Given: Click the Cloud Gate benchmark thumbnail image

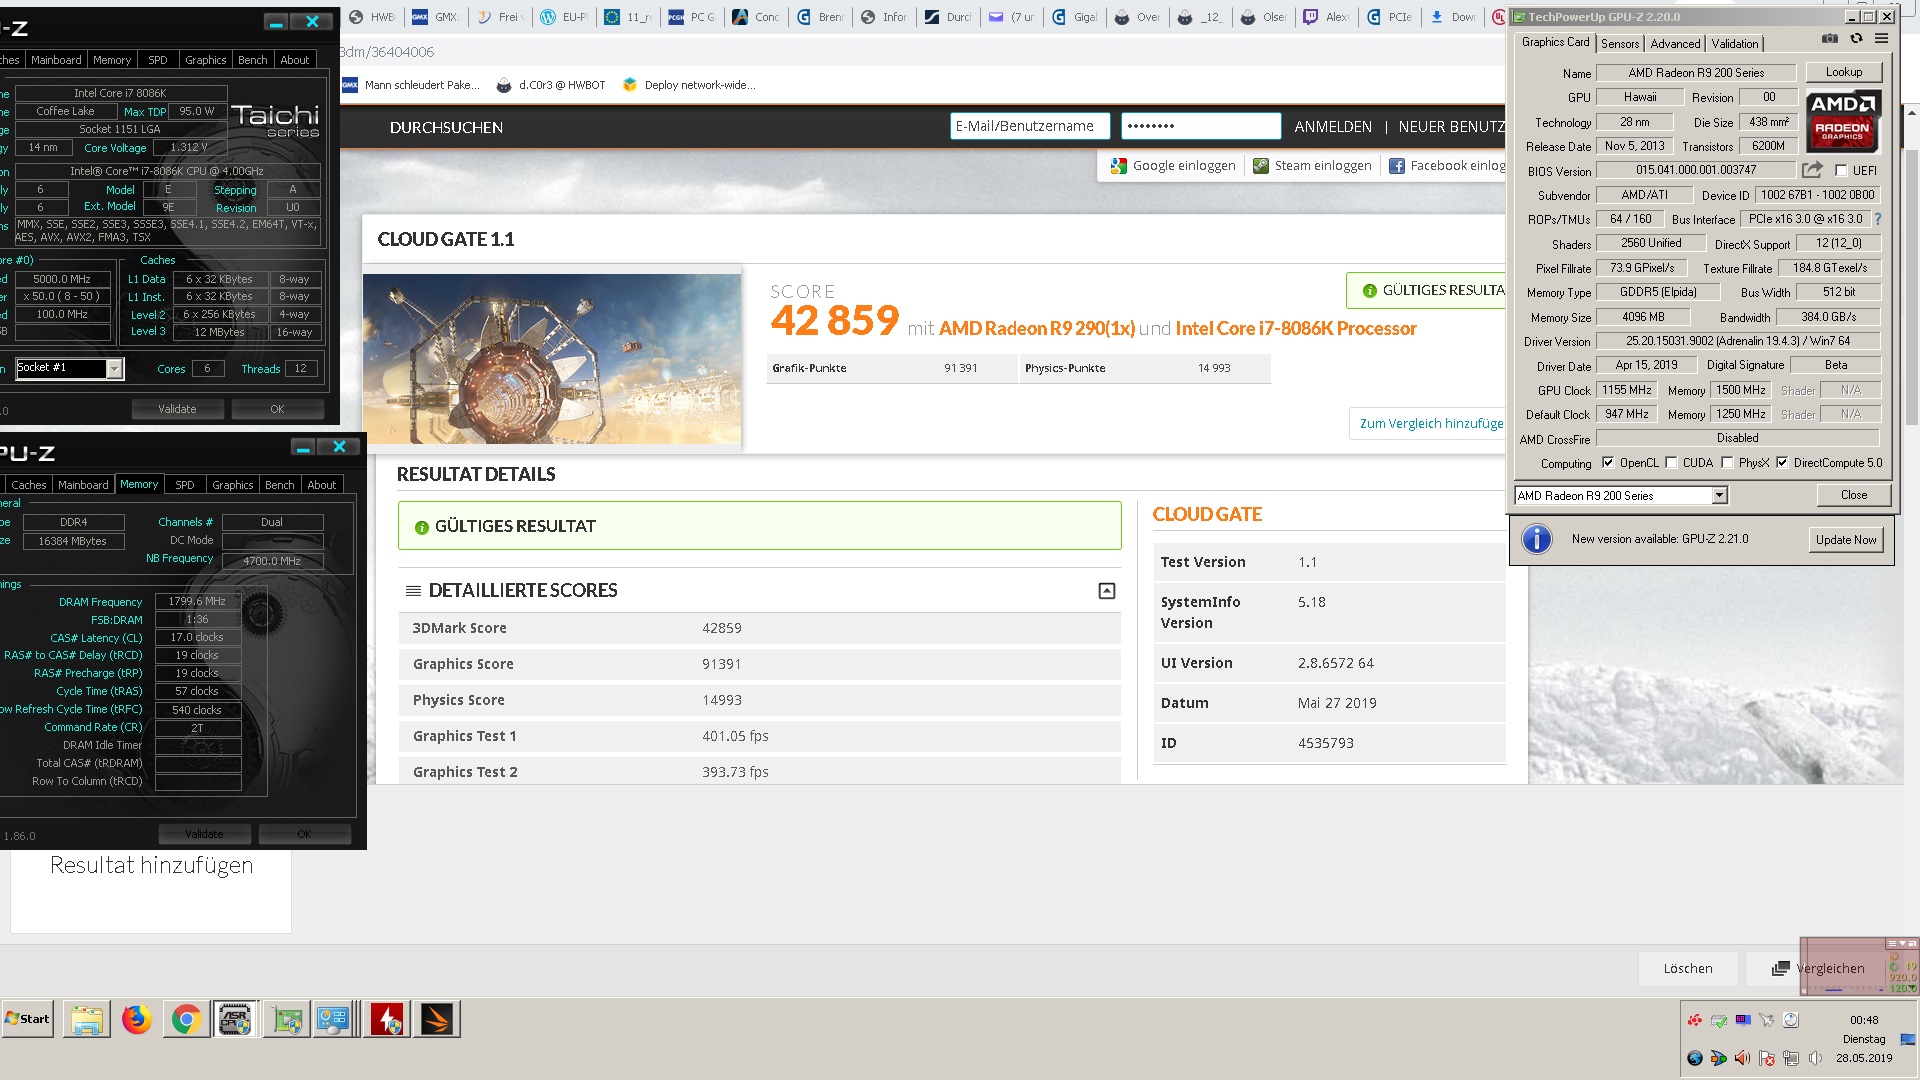Looking at the screenshot, I should point(552,358).
